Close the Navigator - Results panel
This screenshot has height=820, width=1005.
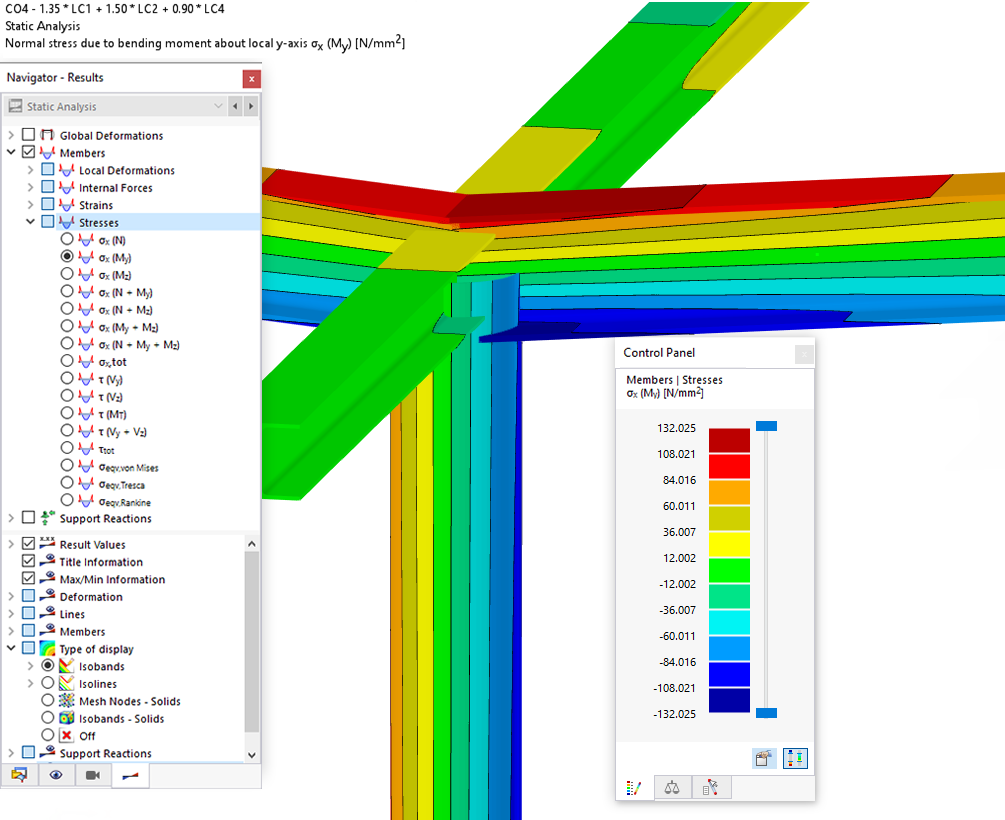(251, 79)
